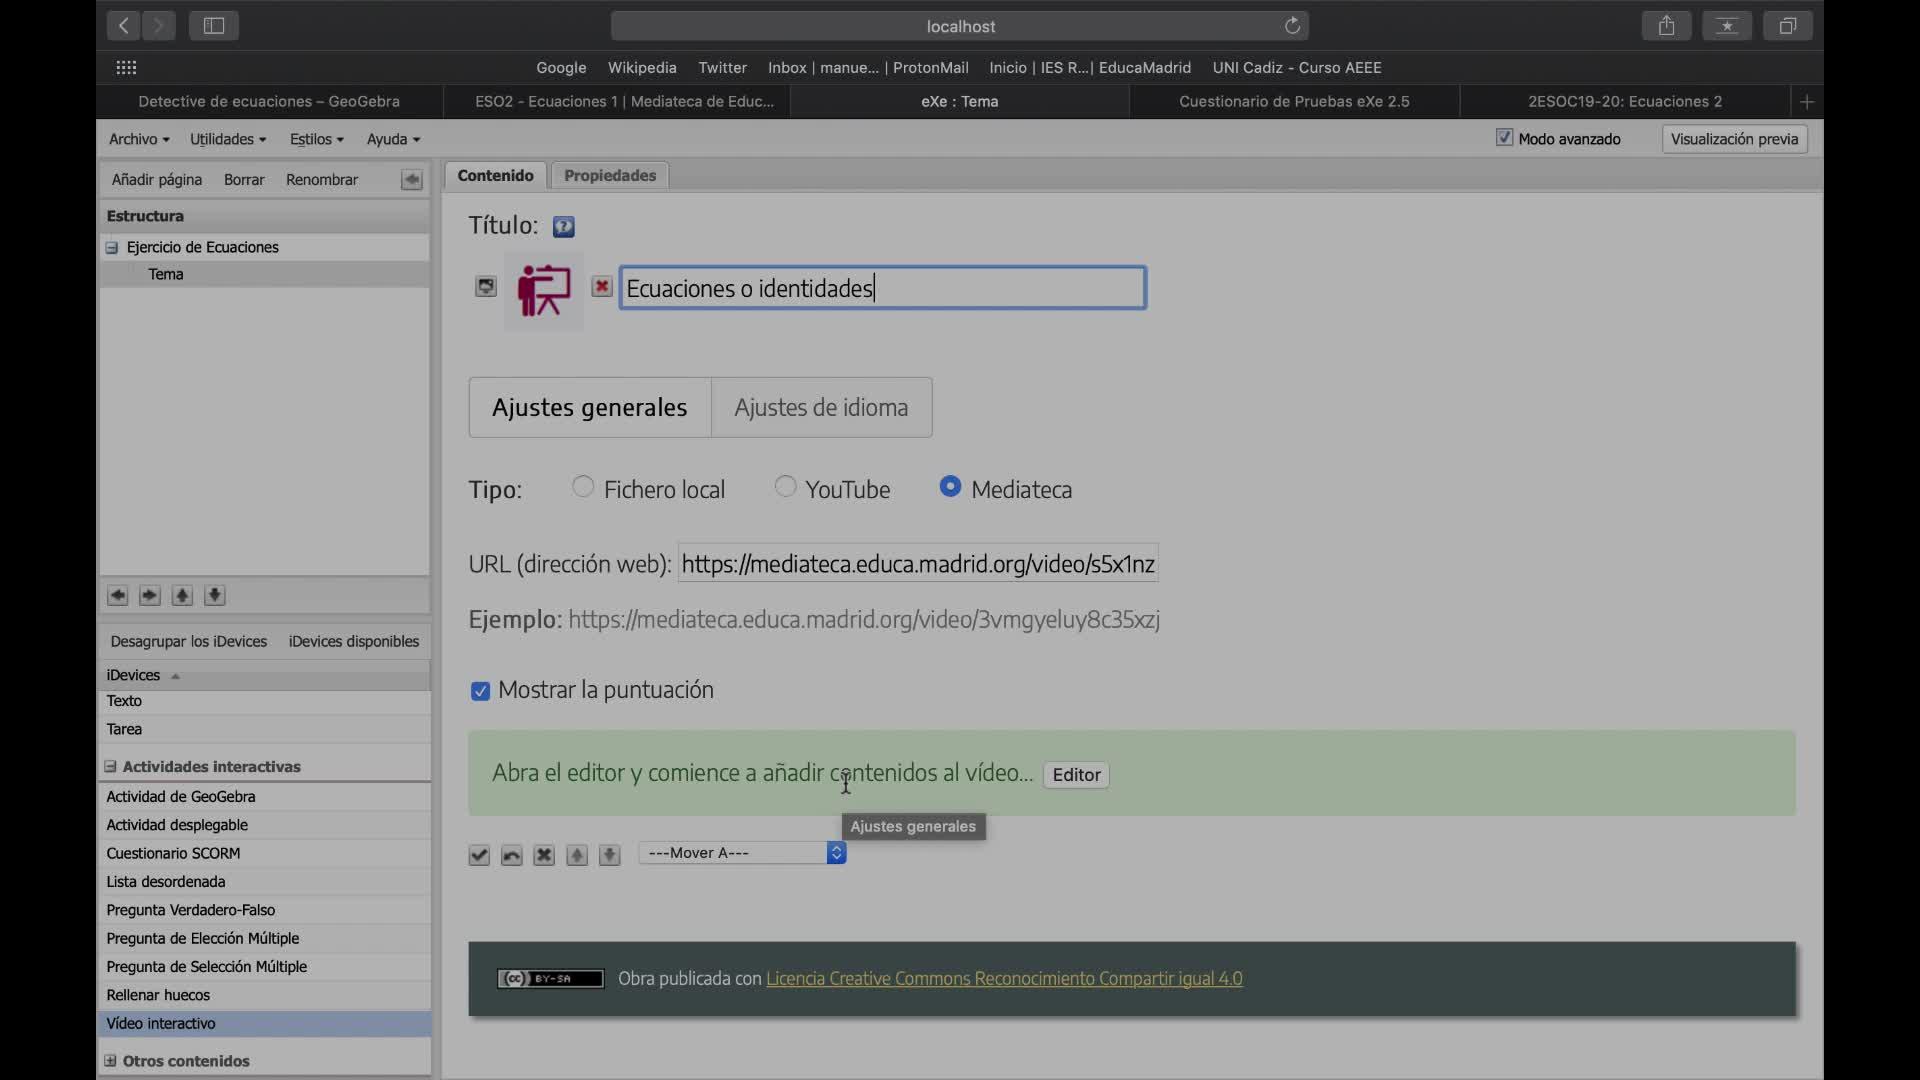Click the delete iDevice X icon
This screenshot has width=1920, height=1080.
pos(544,855)
